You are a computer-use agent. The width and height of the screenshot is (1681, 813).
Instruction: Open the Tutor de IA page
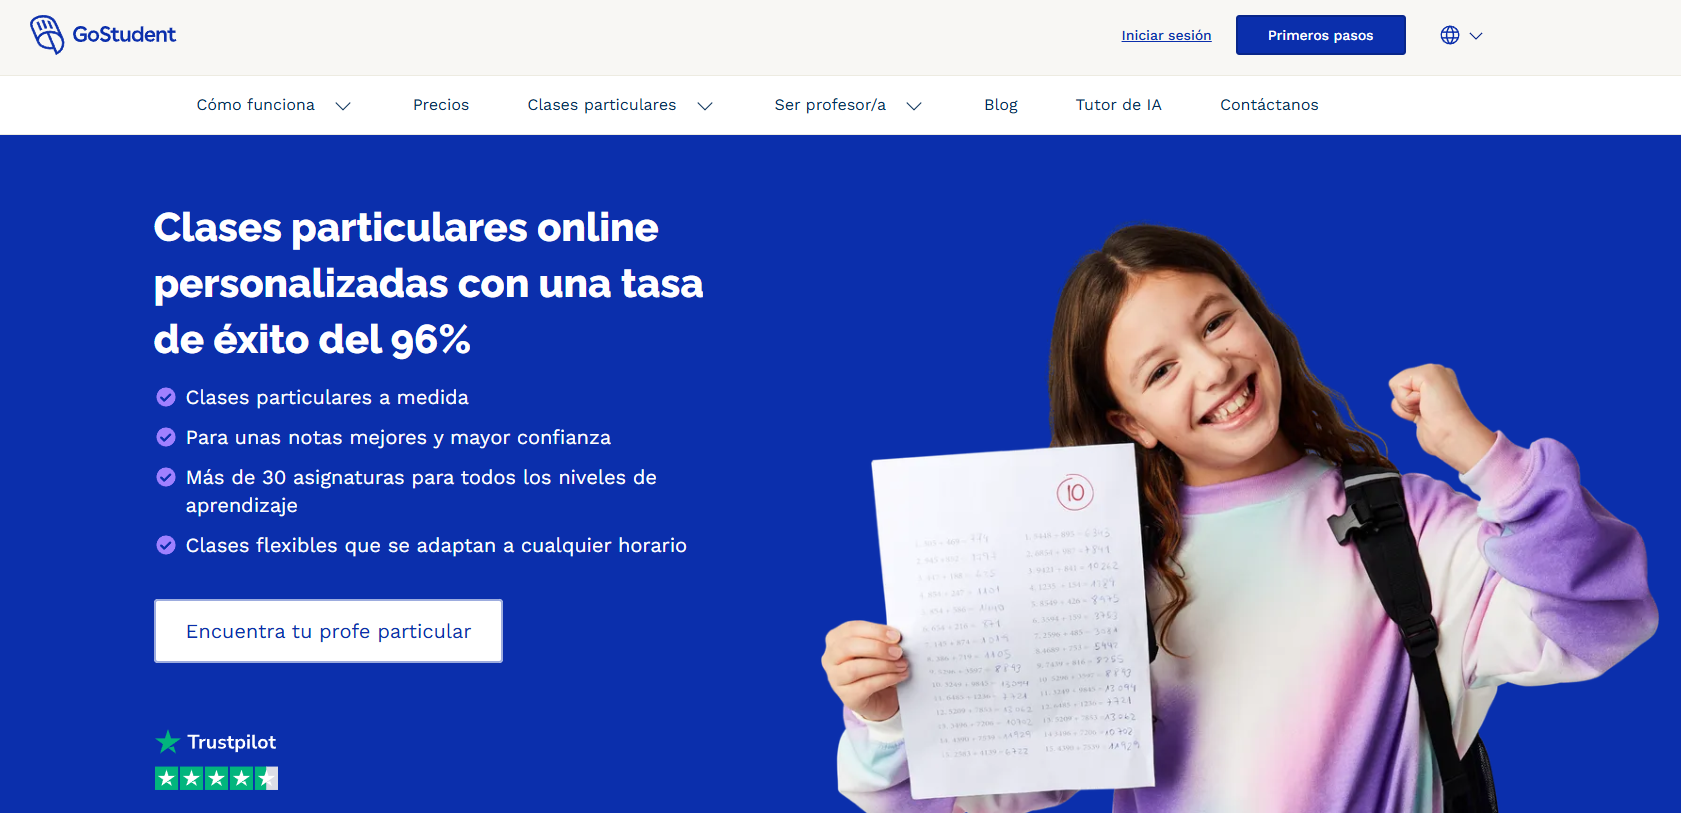[x=1118, y=105]
